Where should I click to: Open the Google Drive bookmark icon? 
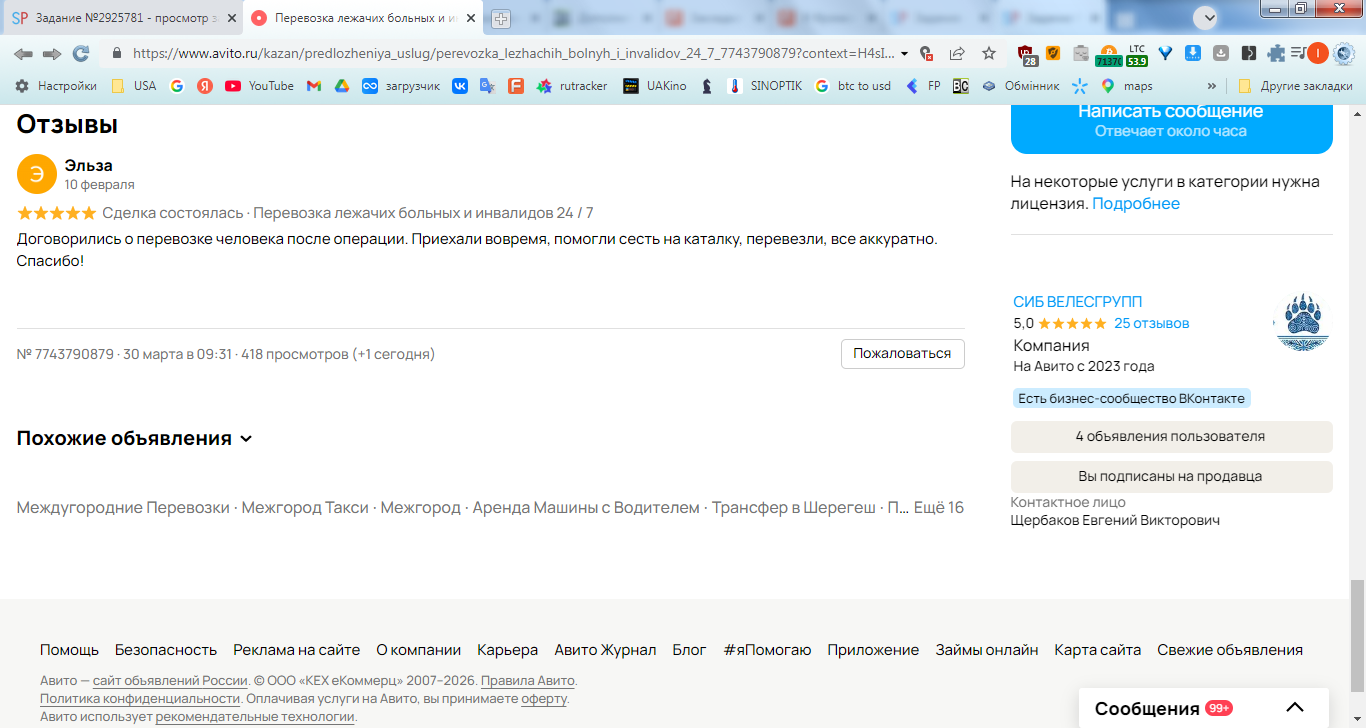coord(341,86)
